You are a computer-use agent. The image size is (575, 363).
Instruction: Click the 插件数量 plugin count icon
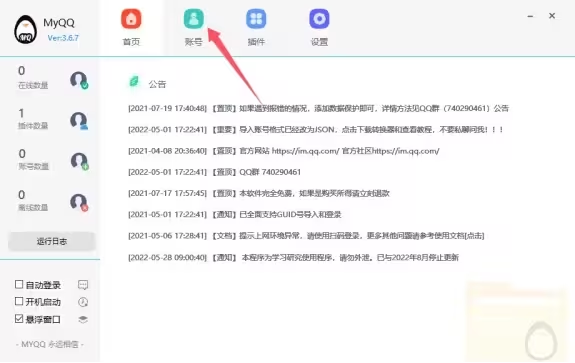pos(79,121)
